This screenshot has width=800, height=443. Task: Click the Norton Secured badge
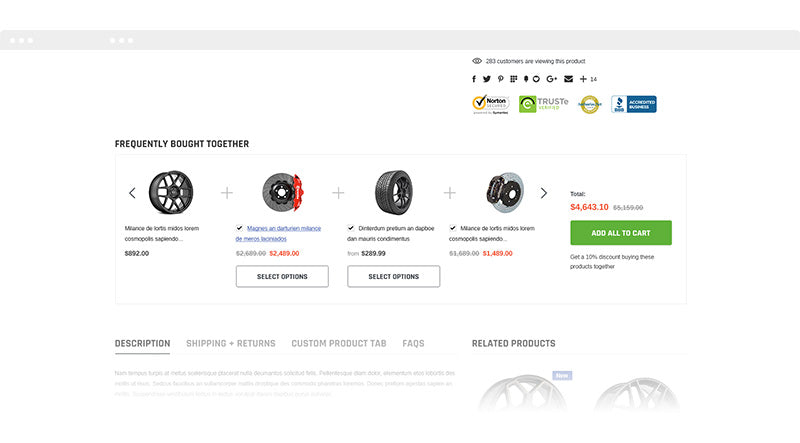[491, 104]
